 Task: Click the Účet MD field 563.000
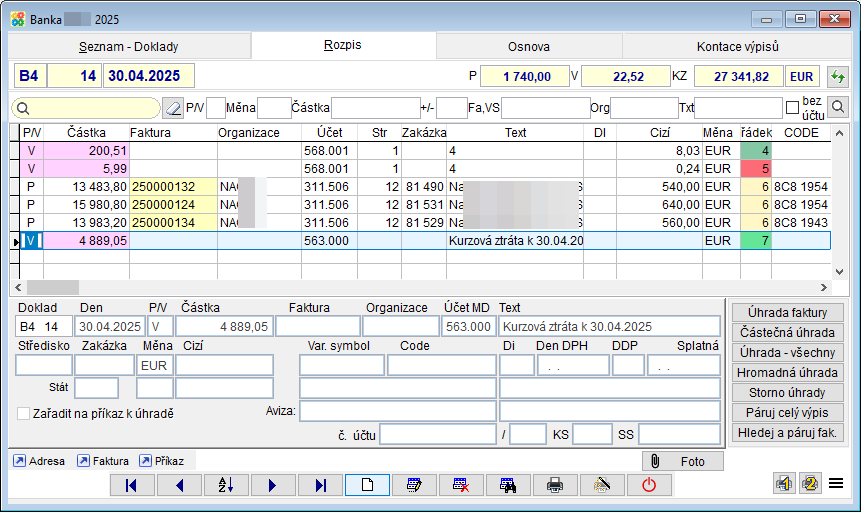[468, 327]
